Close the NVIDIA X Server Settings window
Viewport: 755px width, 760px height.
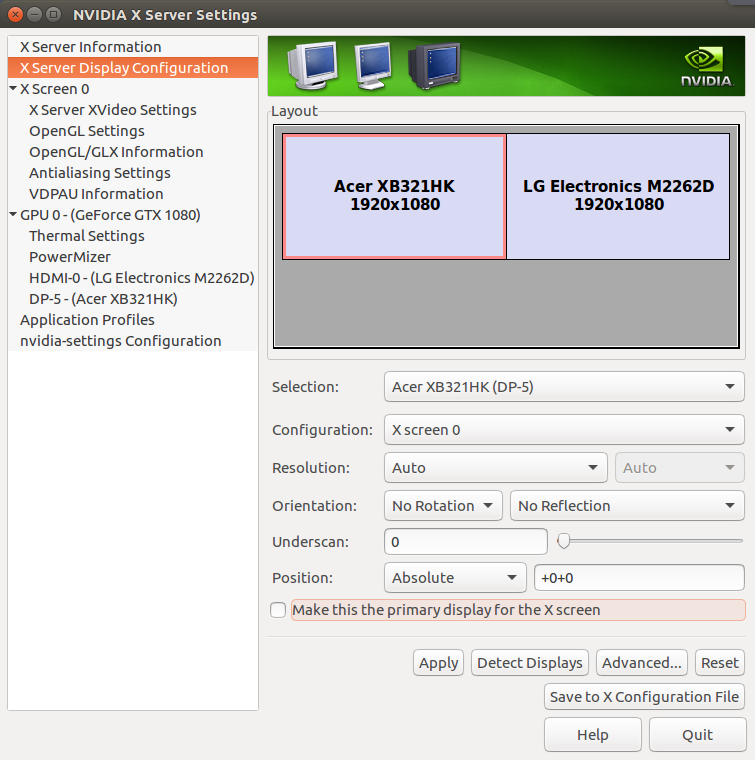16,15
